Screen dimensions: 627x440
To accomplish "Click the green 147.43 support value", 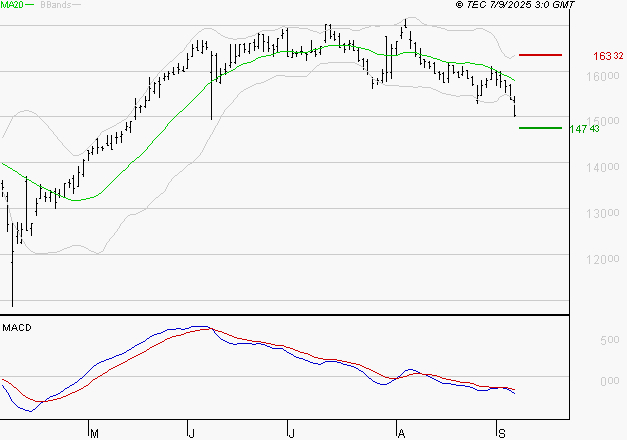I will click(x=585, y=129).
